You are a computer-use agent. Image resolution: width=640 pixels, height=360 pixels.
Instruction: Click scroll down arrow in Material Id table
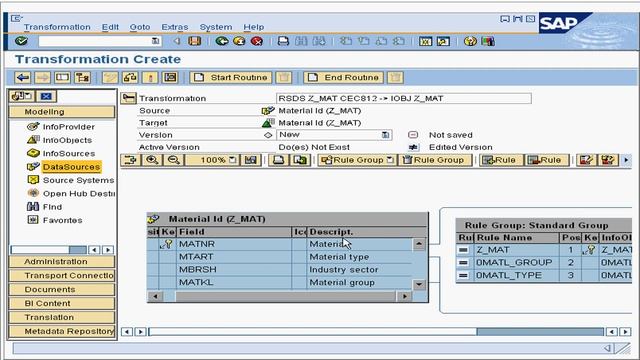click(x=419, y=284)
